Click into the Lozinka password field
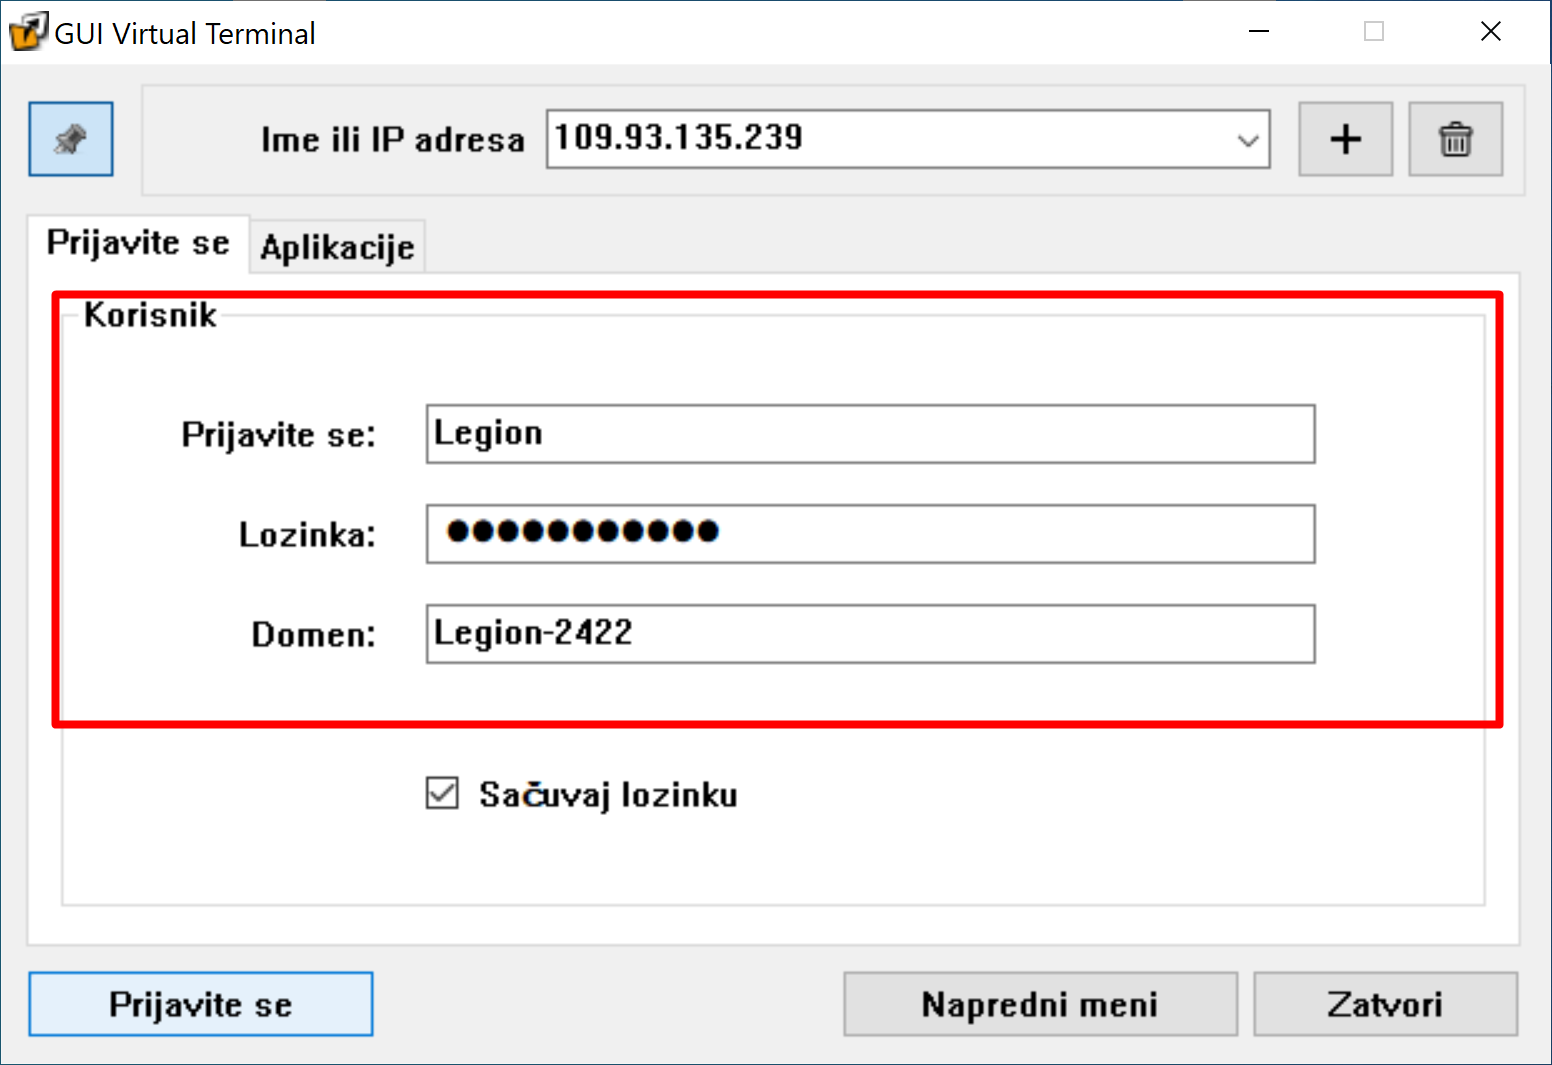The image size is (1552, 1065). pos(870,534)
